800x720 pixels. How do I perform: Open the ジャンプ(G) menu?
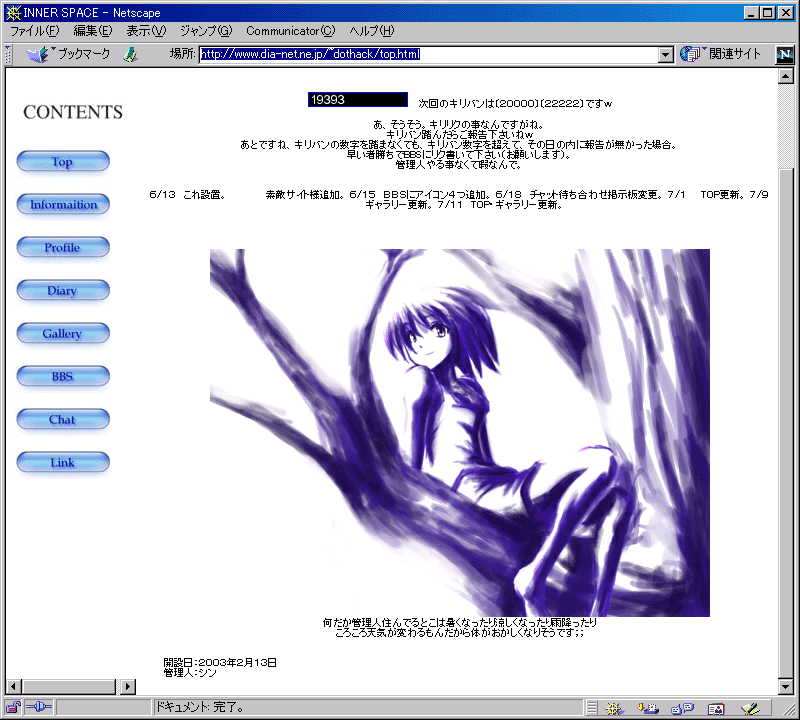206,31
